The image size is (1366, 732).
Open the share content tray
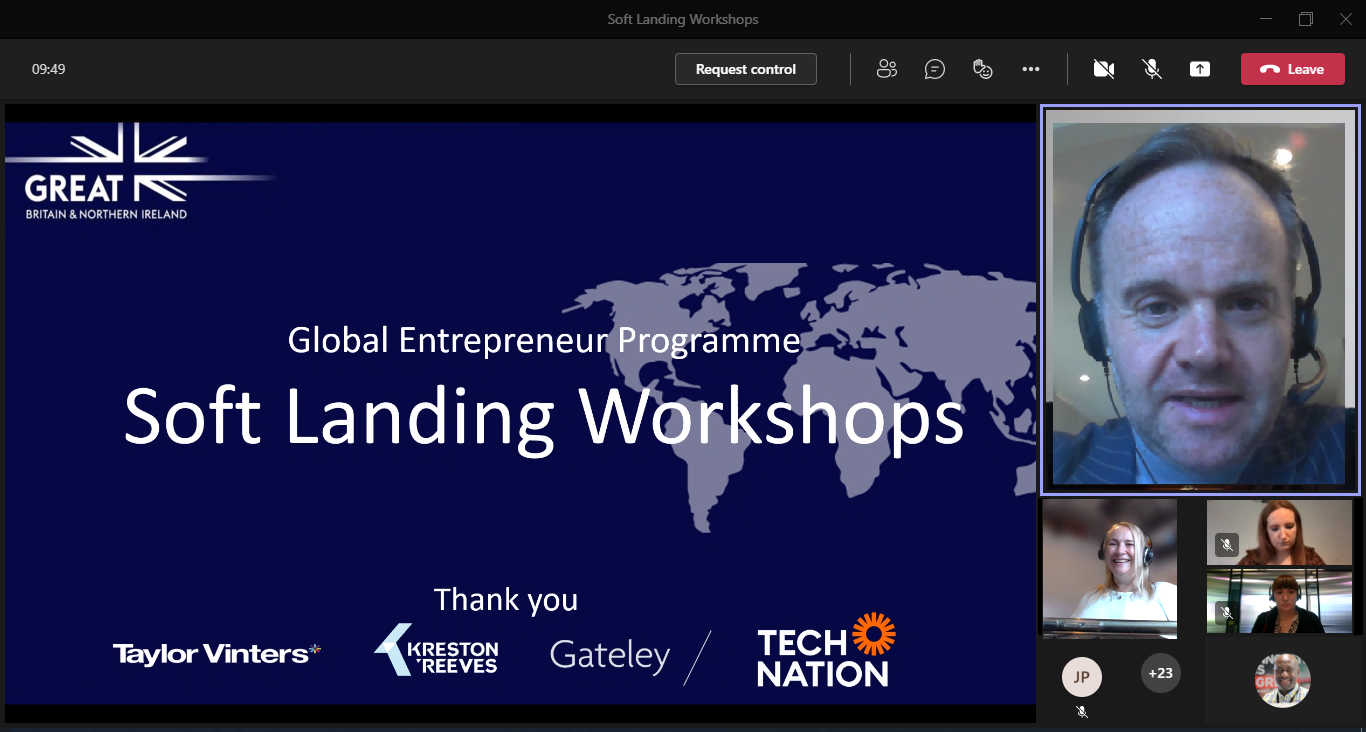pos(1200,69)
